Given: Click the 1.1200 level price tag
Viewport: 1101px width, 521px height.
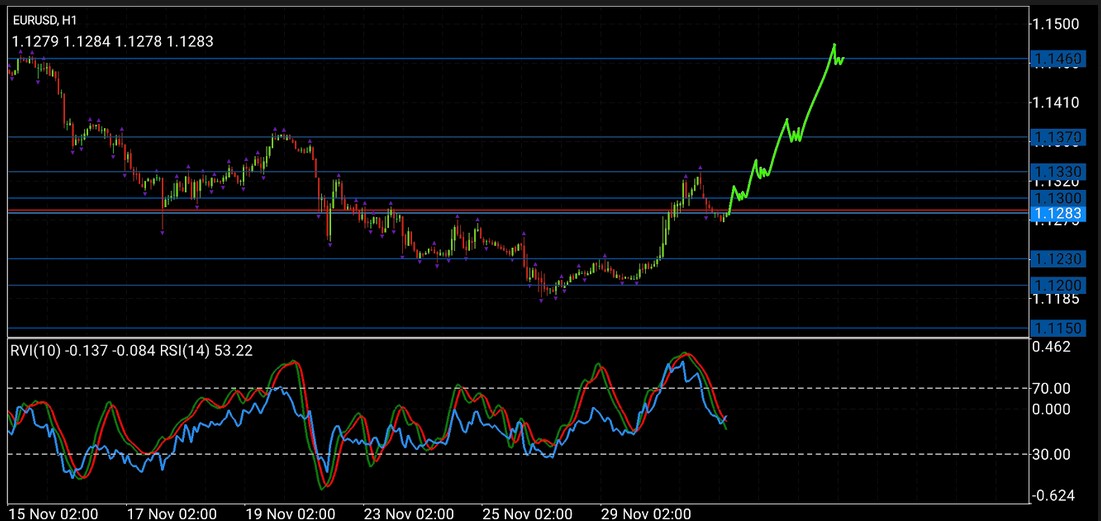Looking at the screenshot, I should 1057,285.
